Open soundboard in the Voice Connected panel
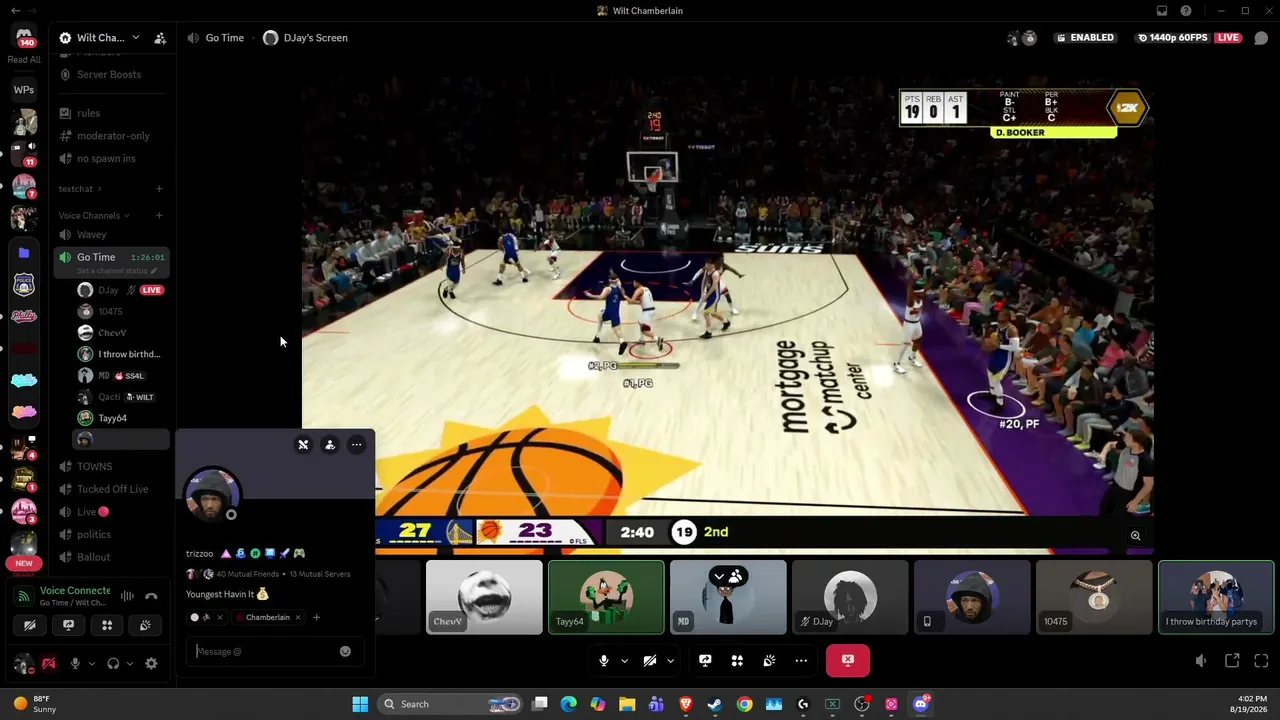This screenshot has width=1280, height=720. pos(145,625)
